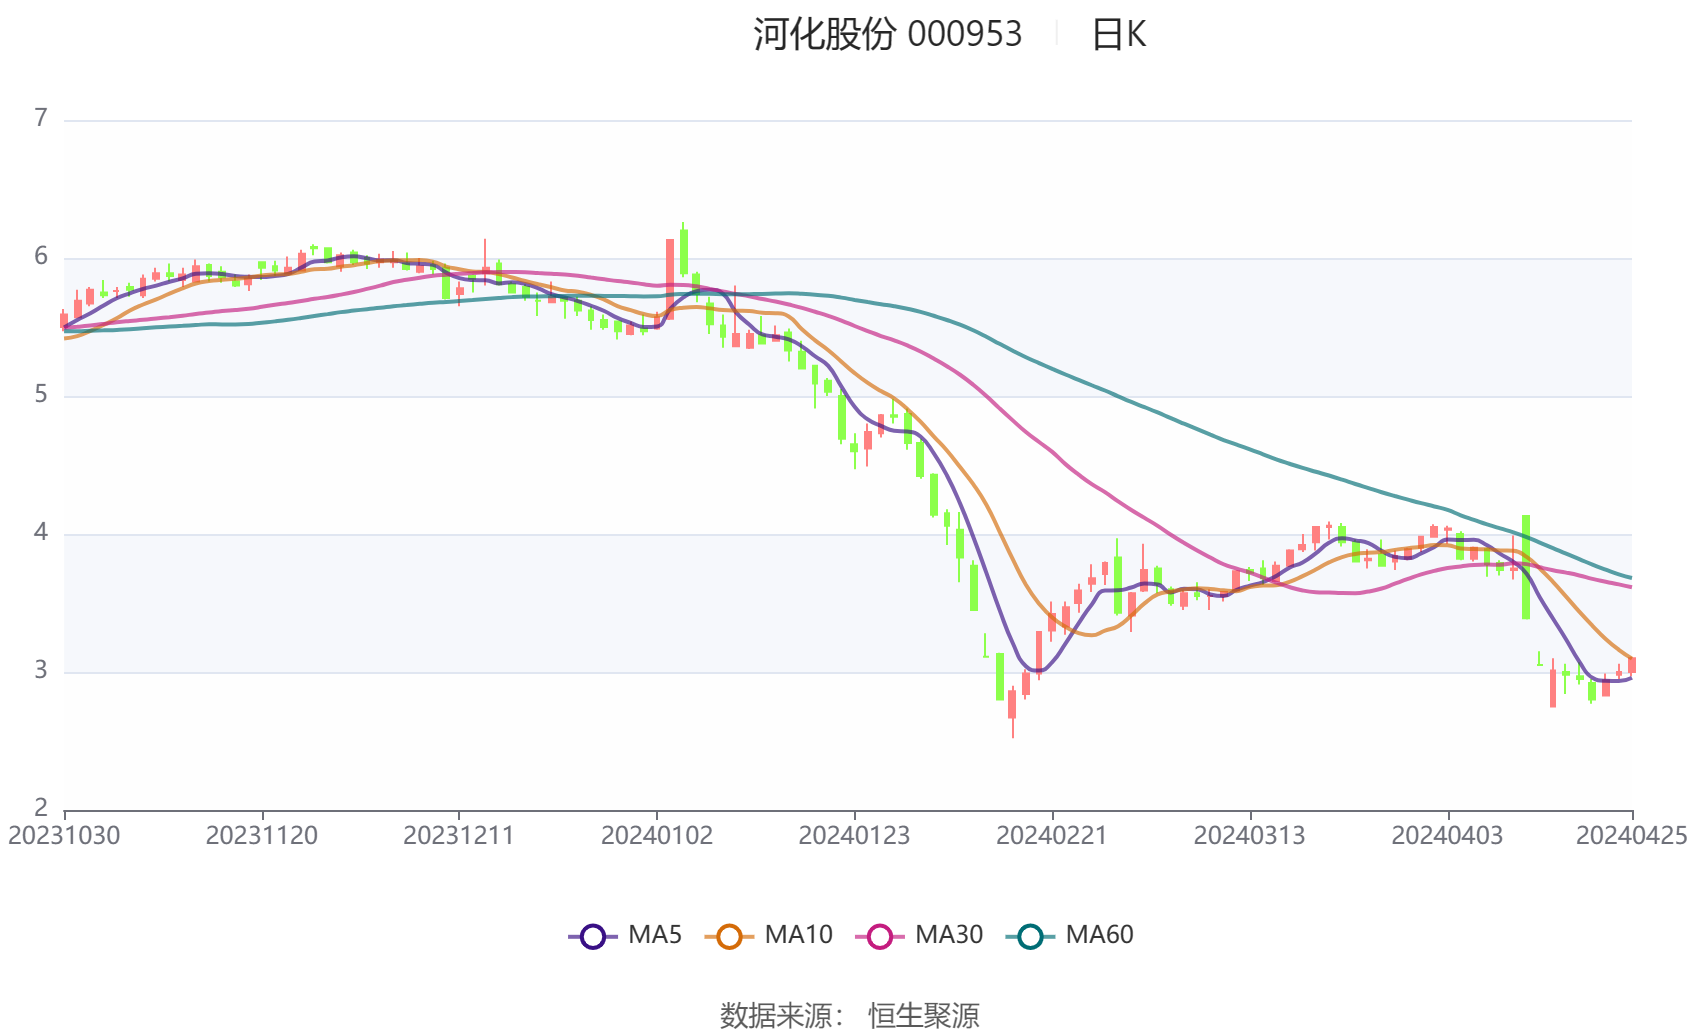This screenshot has width=1700, height=1034.
Task: Click y-axis value label 7
Action: point(41,119)
